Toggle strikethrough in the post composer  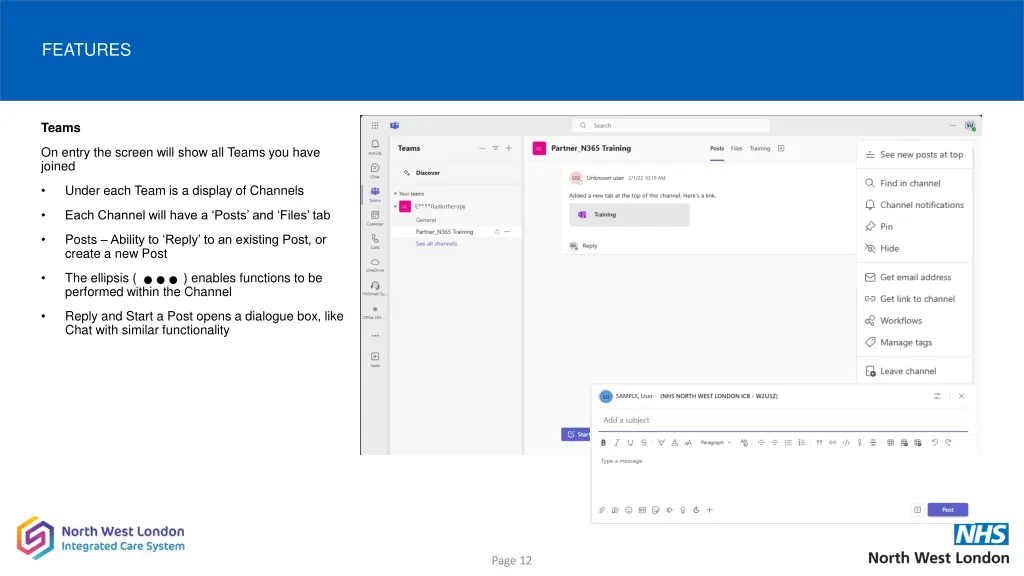(x=644, y=443)
